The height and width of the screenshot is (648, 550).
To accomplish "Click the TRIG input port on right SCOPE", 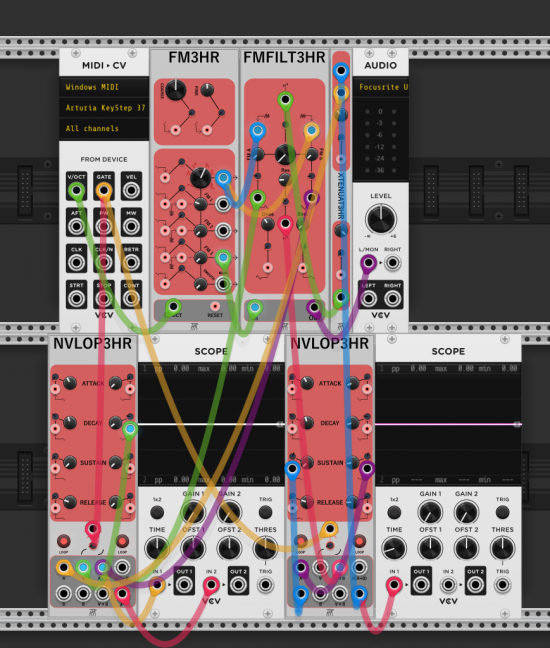I will tap(502, 585).
